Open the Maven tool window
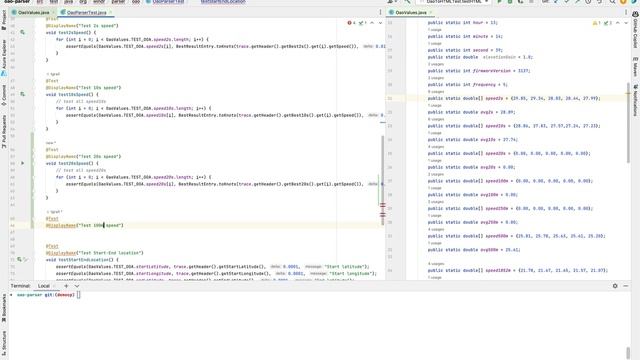 [636, 67]
